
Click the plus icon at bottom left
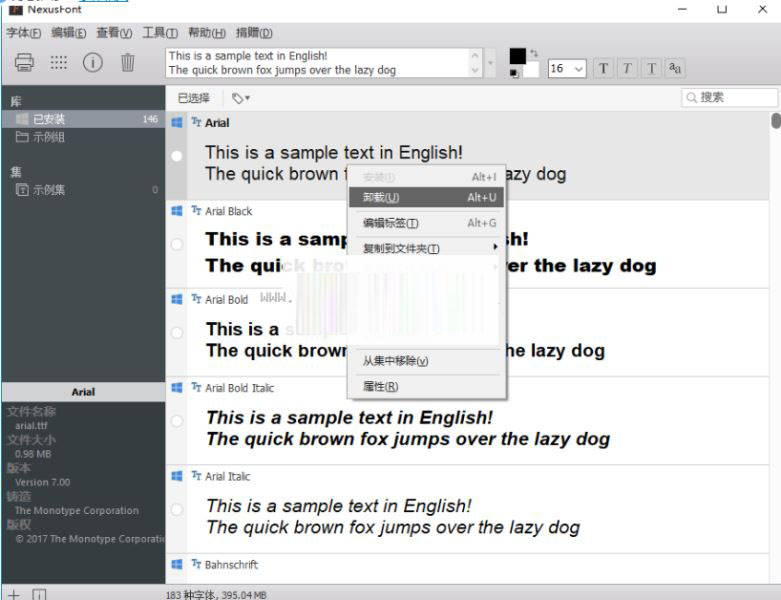pyautogui.click(x=14, y=593)
